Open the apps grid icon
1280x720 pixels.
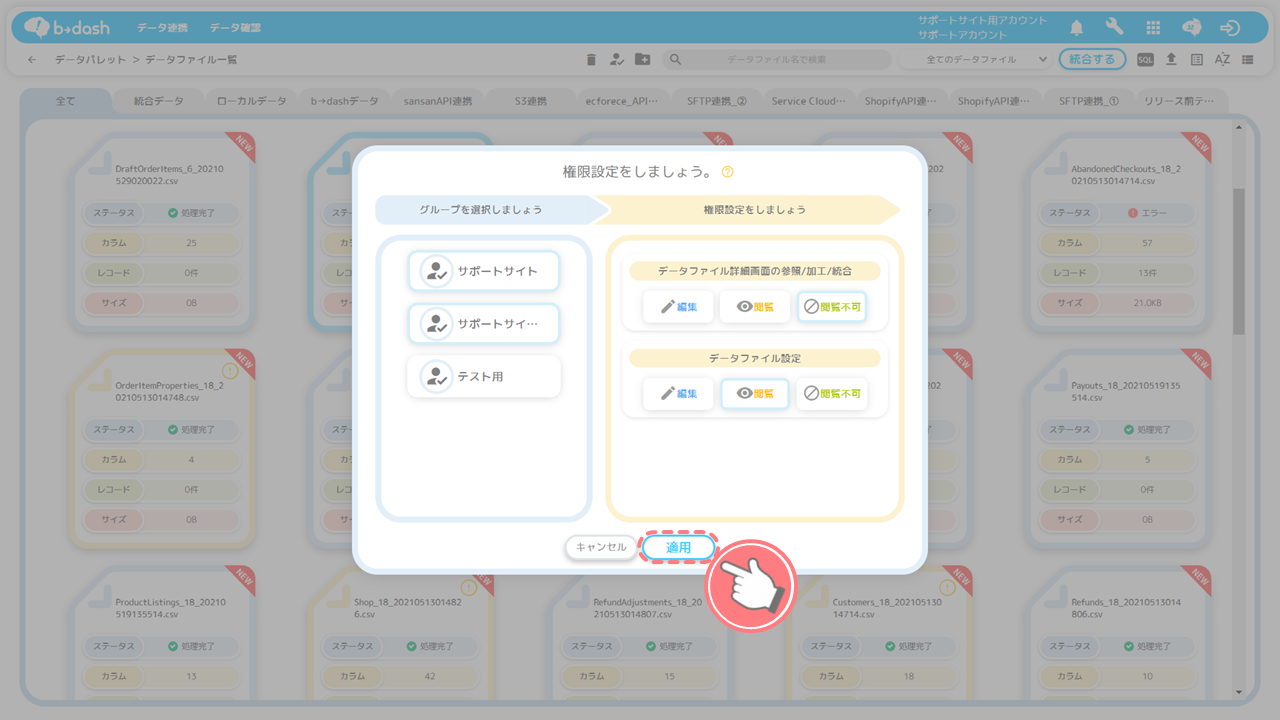tap(1153, 28)
